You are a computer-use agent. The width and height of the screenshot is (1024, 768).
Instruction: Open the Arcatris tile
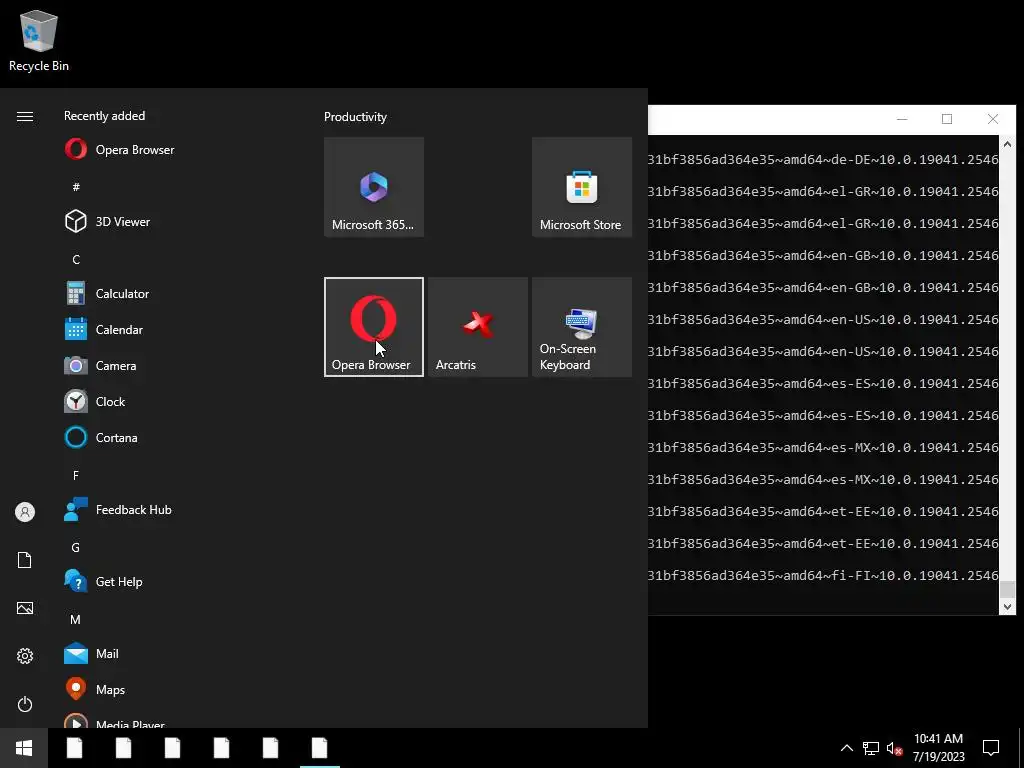click(478, 327)
